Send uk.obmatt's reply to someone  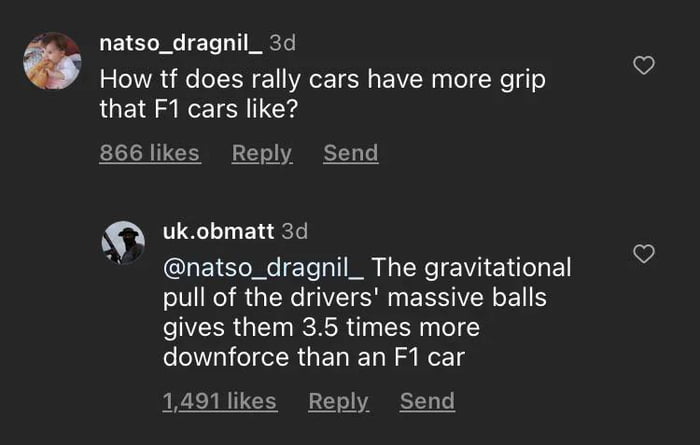click(x=427, y=401)
